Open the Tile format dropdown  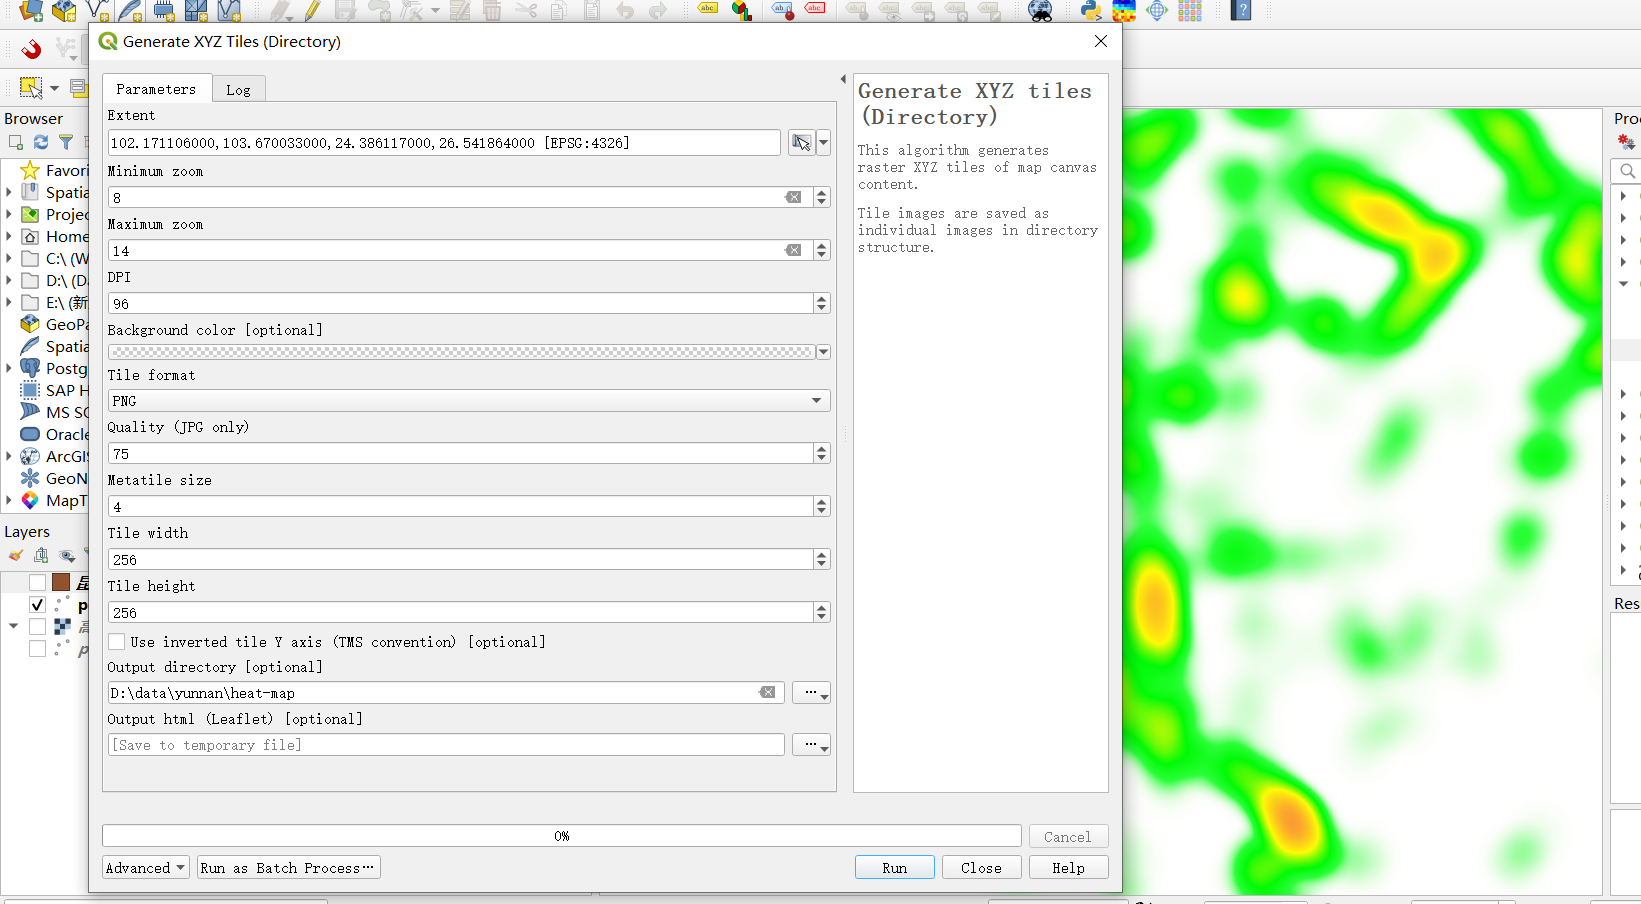click(x=816, y=400)
